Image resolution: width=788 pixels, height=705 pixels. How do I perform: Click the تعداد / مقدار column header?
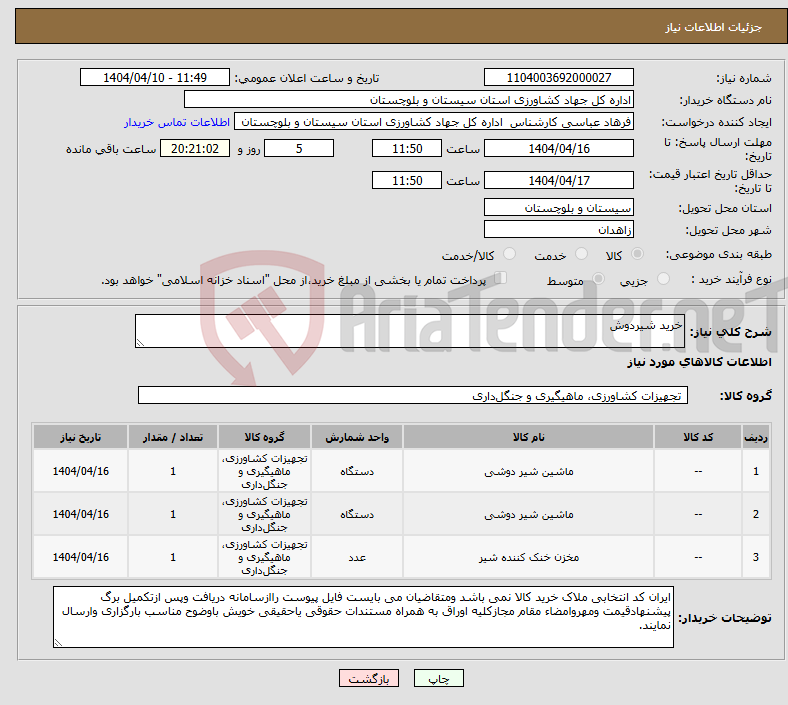click(x=173, y=437)
